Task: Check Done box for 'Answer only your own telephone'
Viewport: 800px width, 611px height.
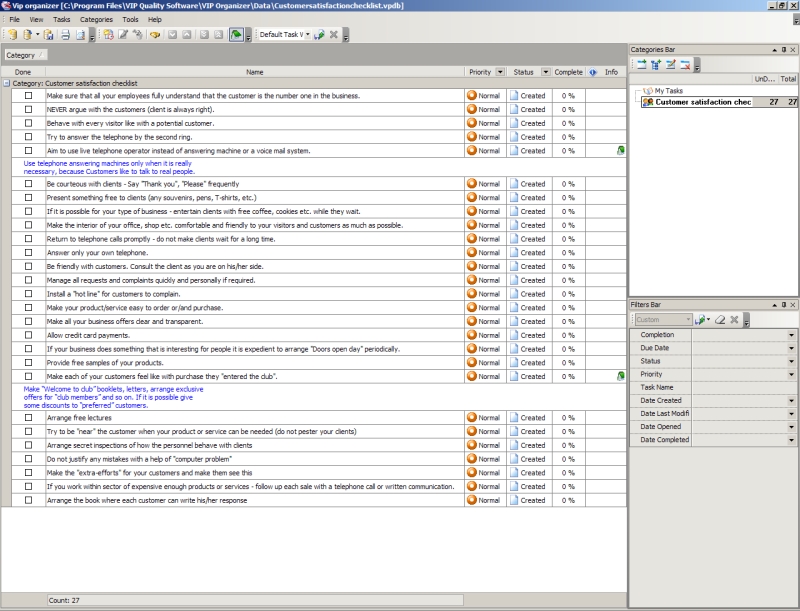Action: point(29,252)
